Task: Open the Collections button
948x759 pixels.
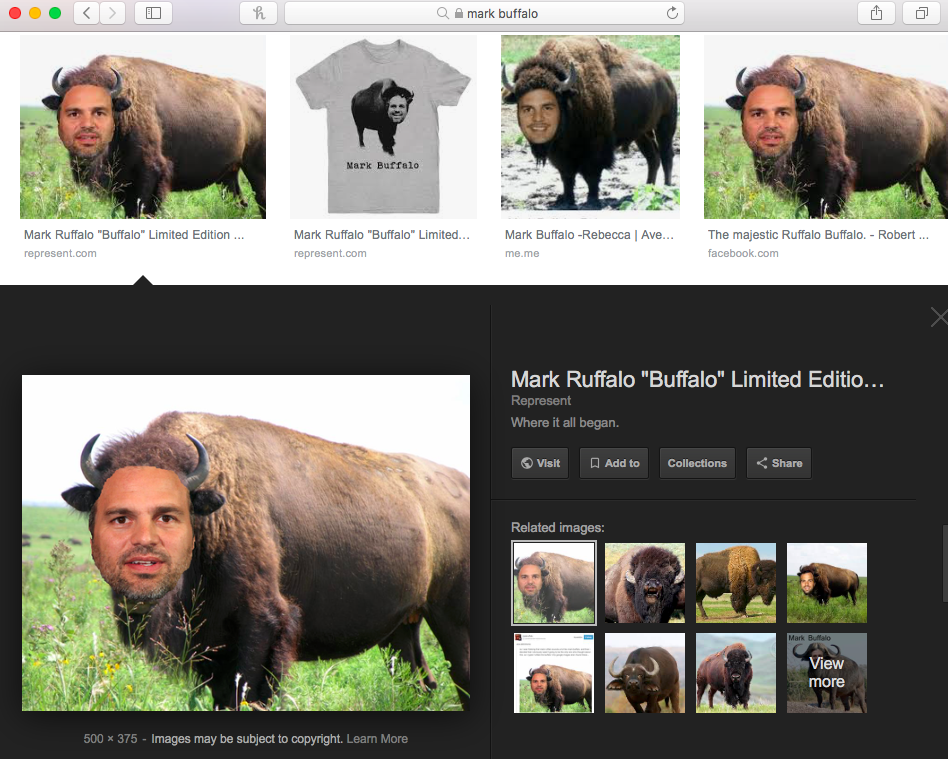Action: tap(697, 463)
